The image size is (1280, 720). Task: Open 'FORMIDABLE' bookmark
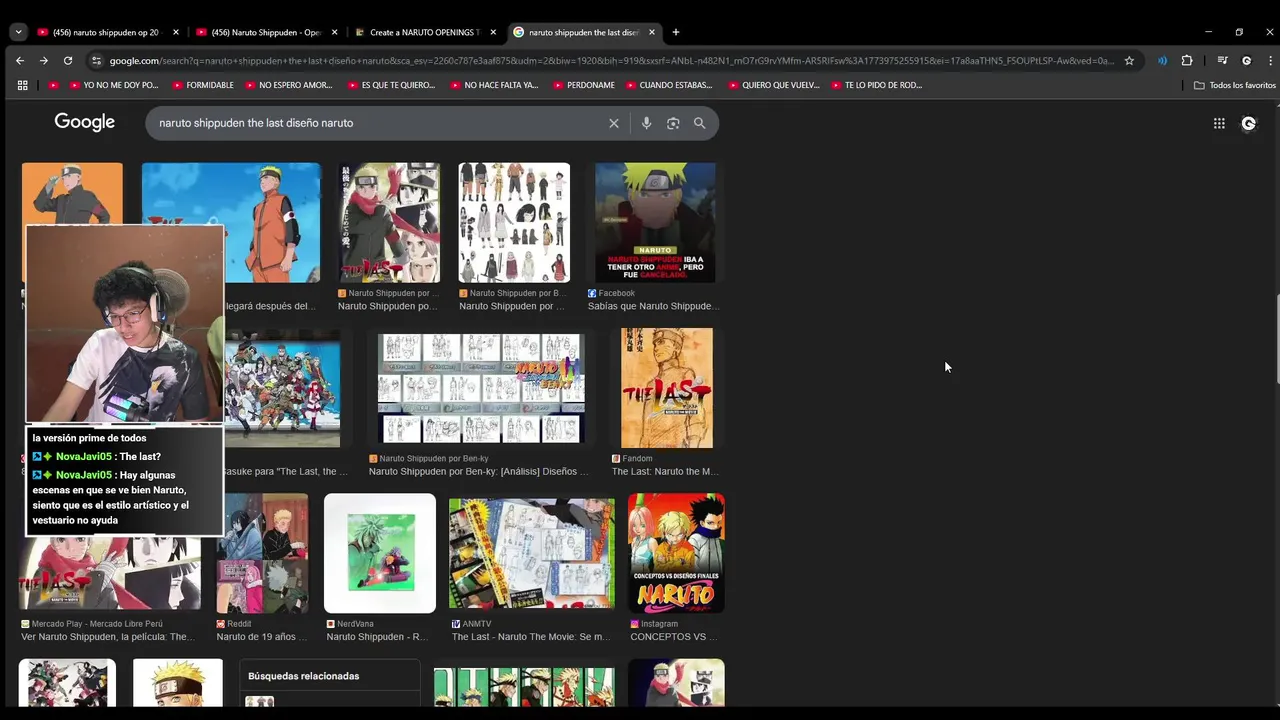pos(202,85)
